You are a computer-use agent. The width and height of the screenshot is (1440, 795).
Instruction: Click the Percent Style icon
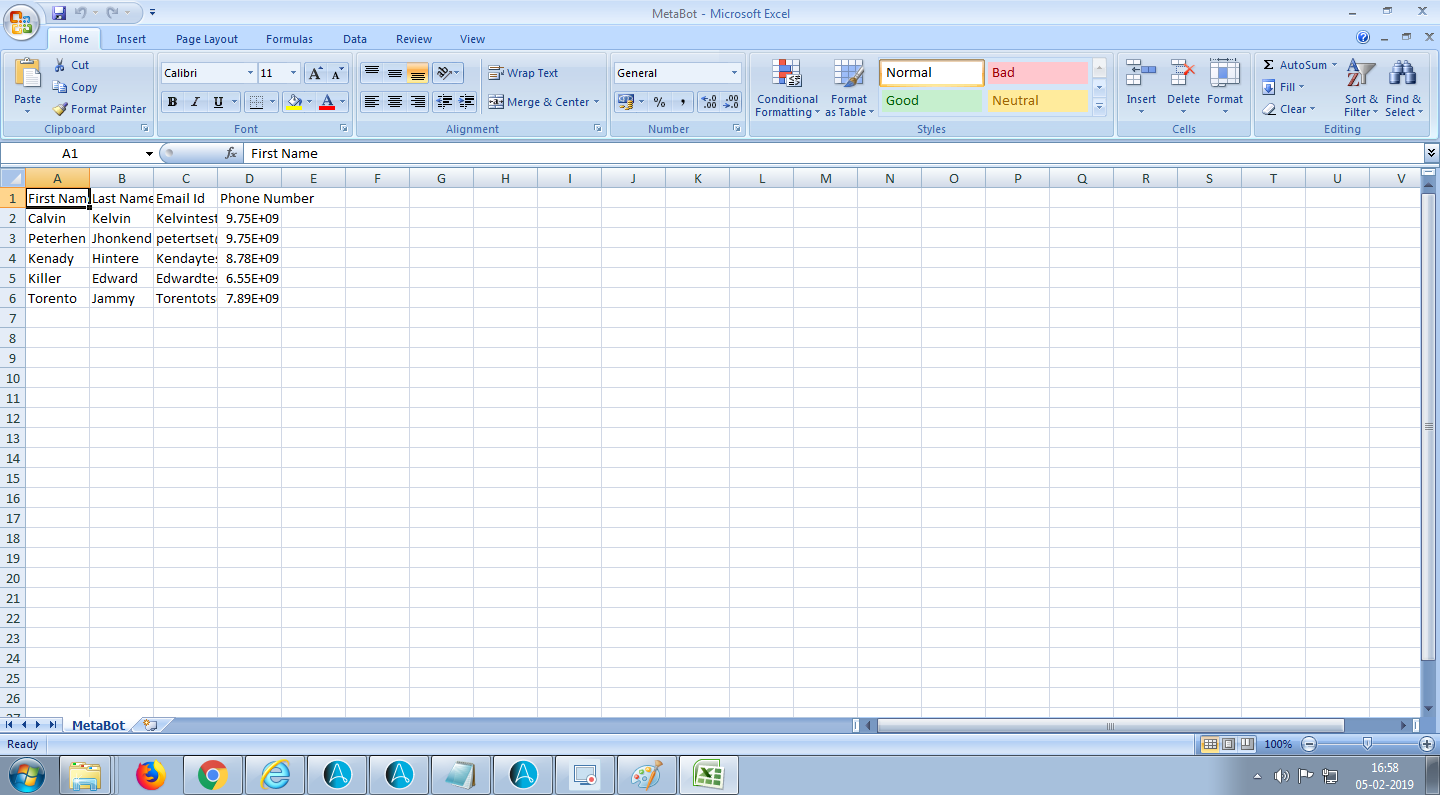659,102
